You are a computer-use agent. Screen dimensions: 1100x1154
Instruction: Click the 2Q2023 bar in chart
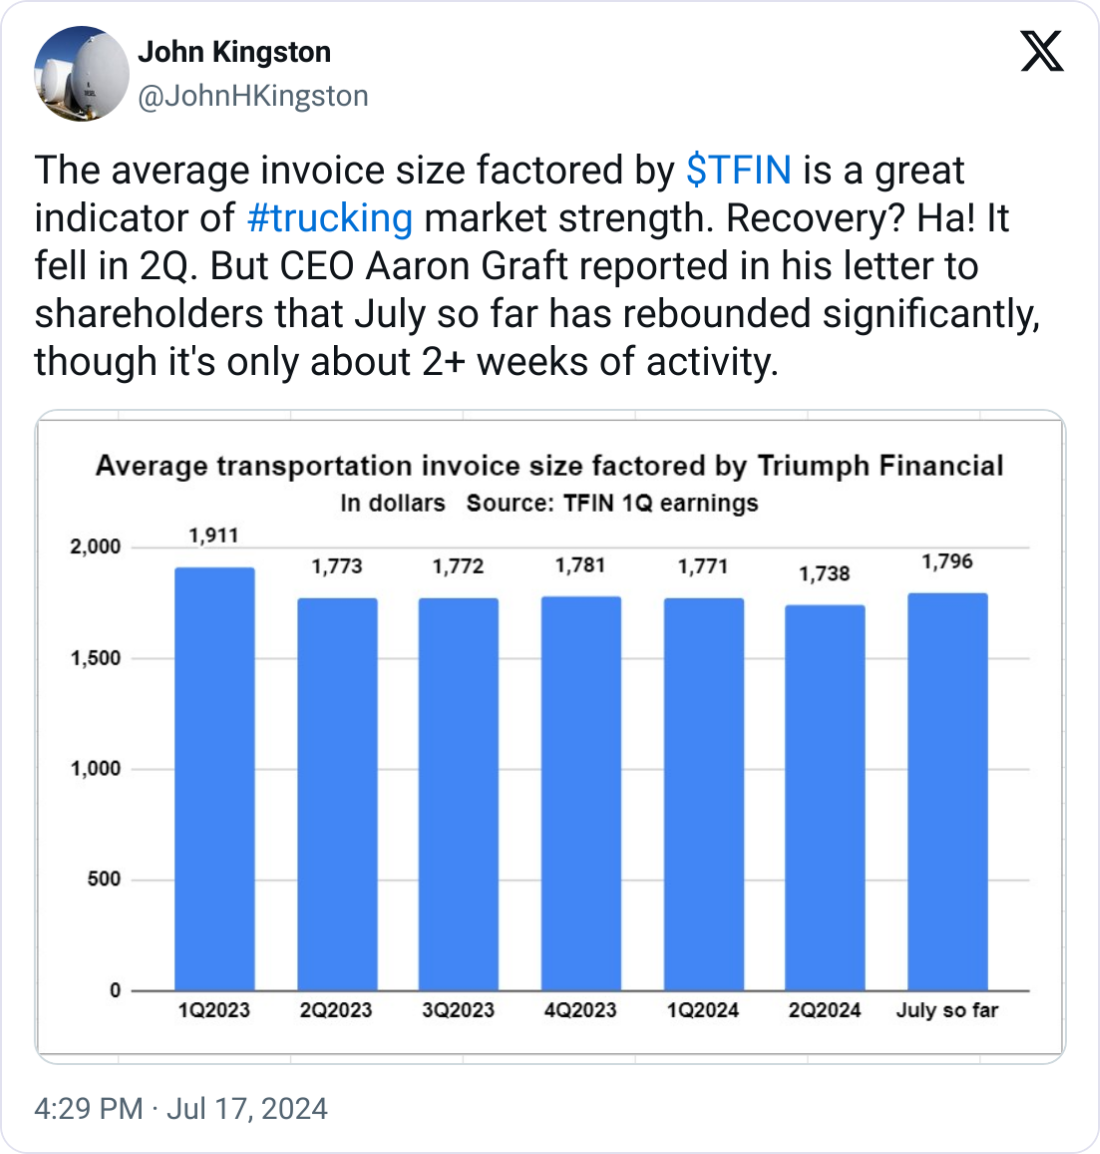pyautogui.click(x=337, y=795)
